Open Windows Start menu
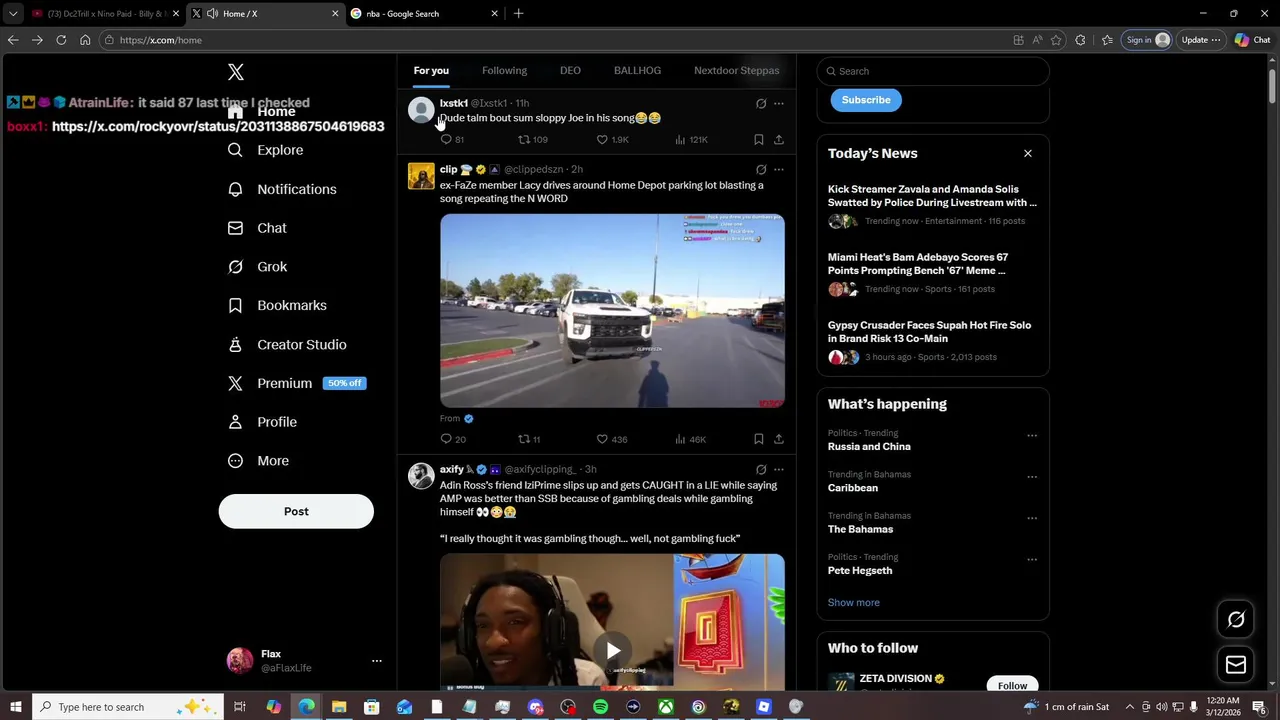The height and width of the screenshot is (720, 1280). tap(15, 707)
